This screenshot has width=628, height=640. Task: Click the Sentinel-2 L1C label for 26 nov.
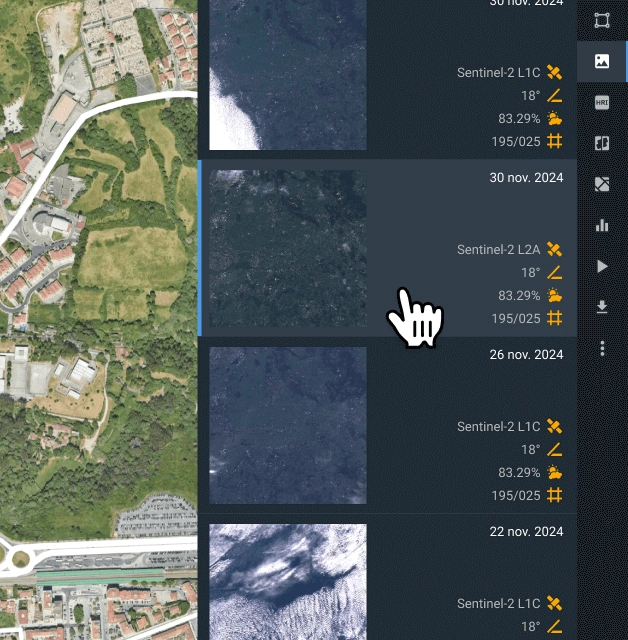498,426
